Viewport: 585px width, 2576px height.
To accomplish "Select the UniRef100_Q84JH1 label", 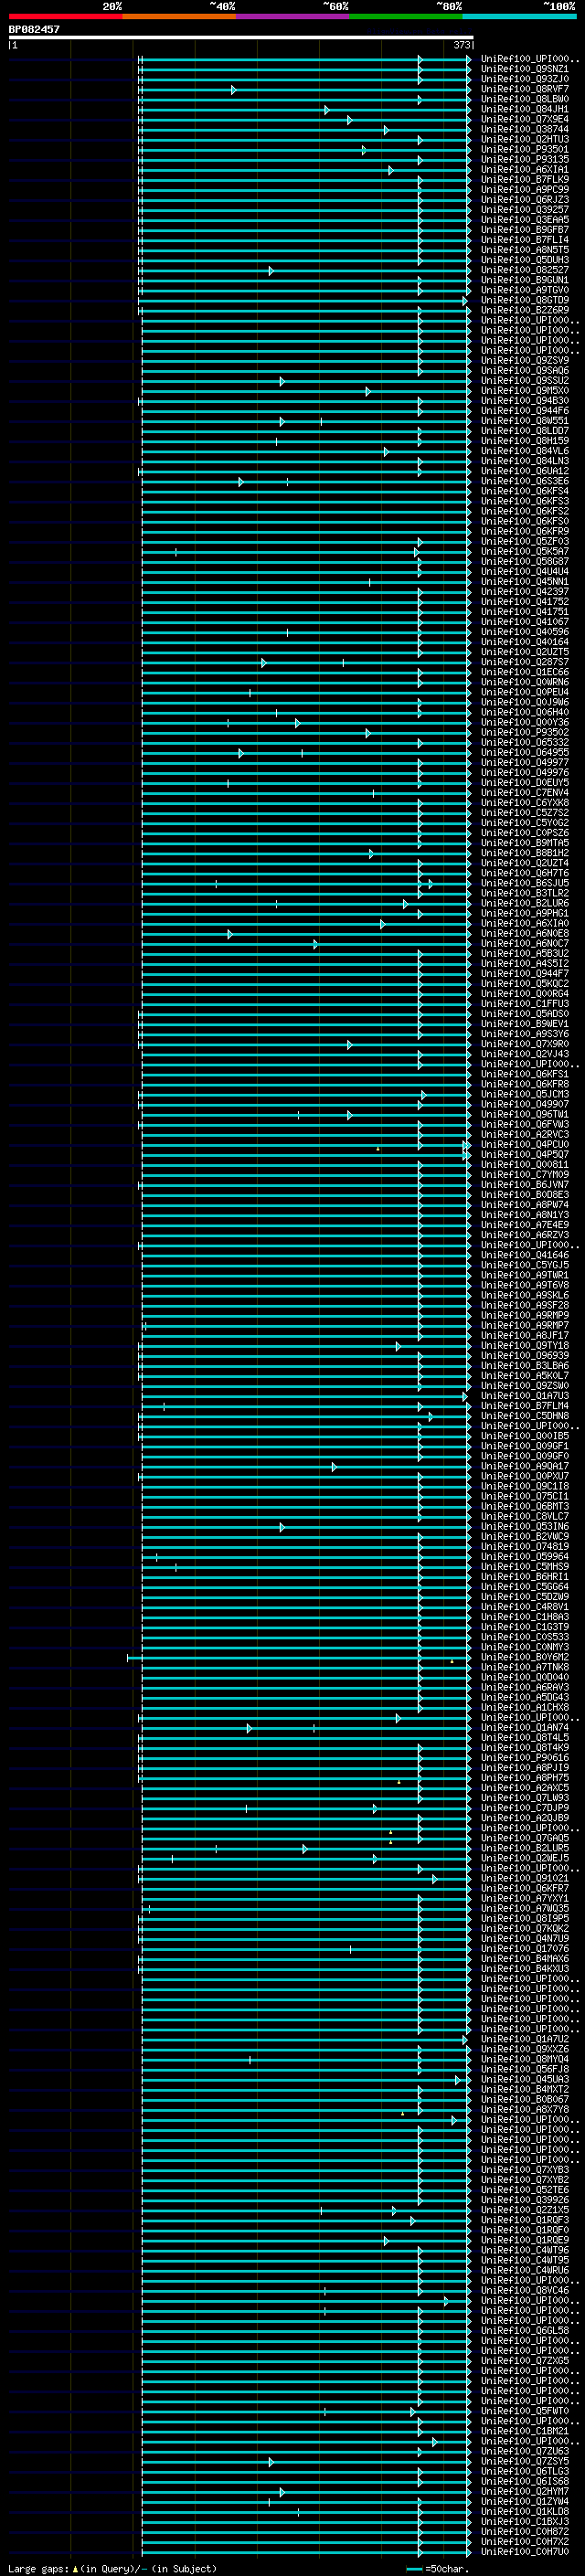I will [x=525, y=109].
